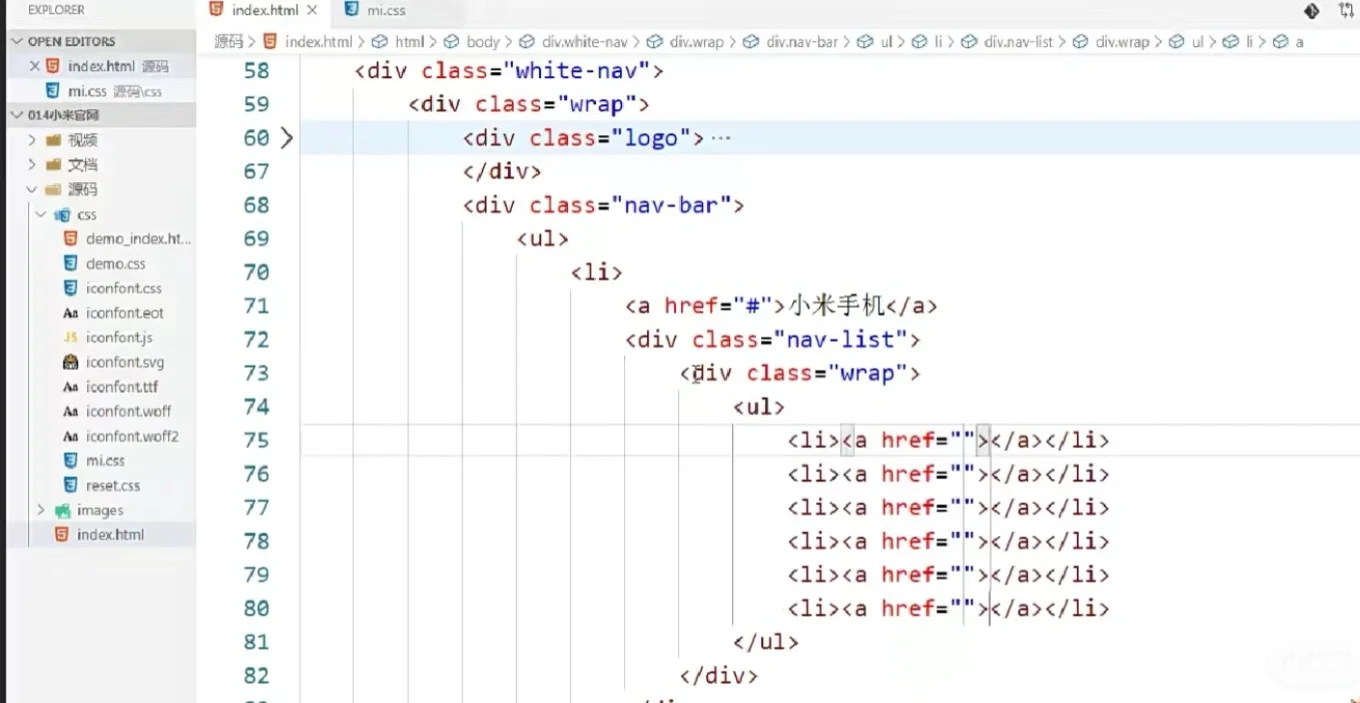Click line number 58 in the gutter
Image resolution: width=1360 pixels, height=703 pixels.
tap(257, 71)
